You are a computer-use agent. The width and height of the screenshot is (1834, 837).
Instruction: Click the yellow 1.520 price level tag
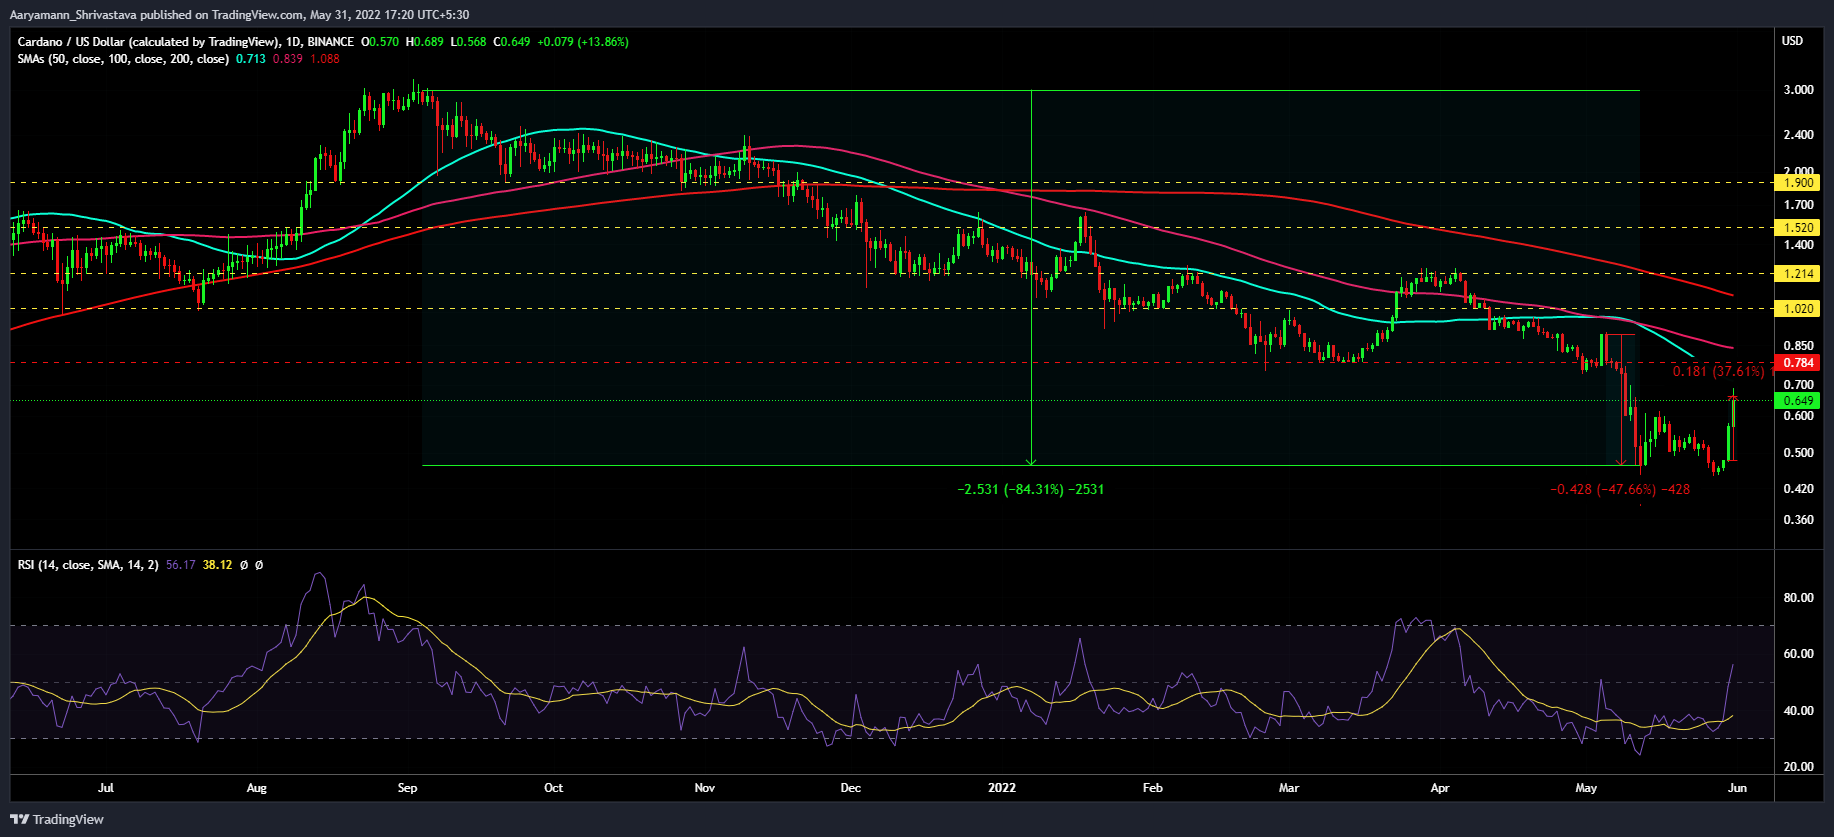click(1797, 228)
